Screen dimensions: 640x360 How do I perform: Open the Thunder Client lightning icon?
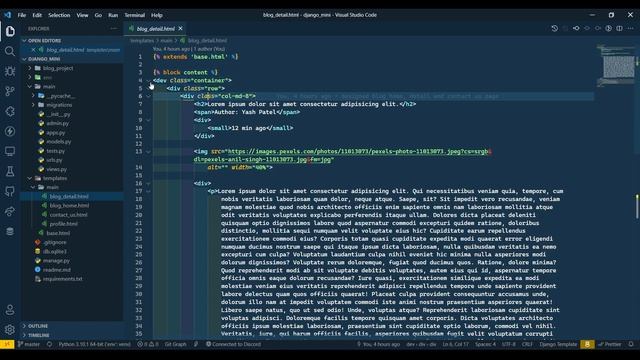tap(10, 131)
